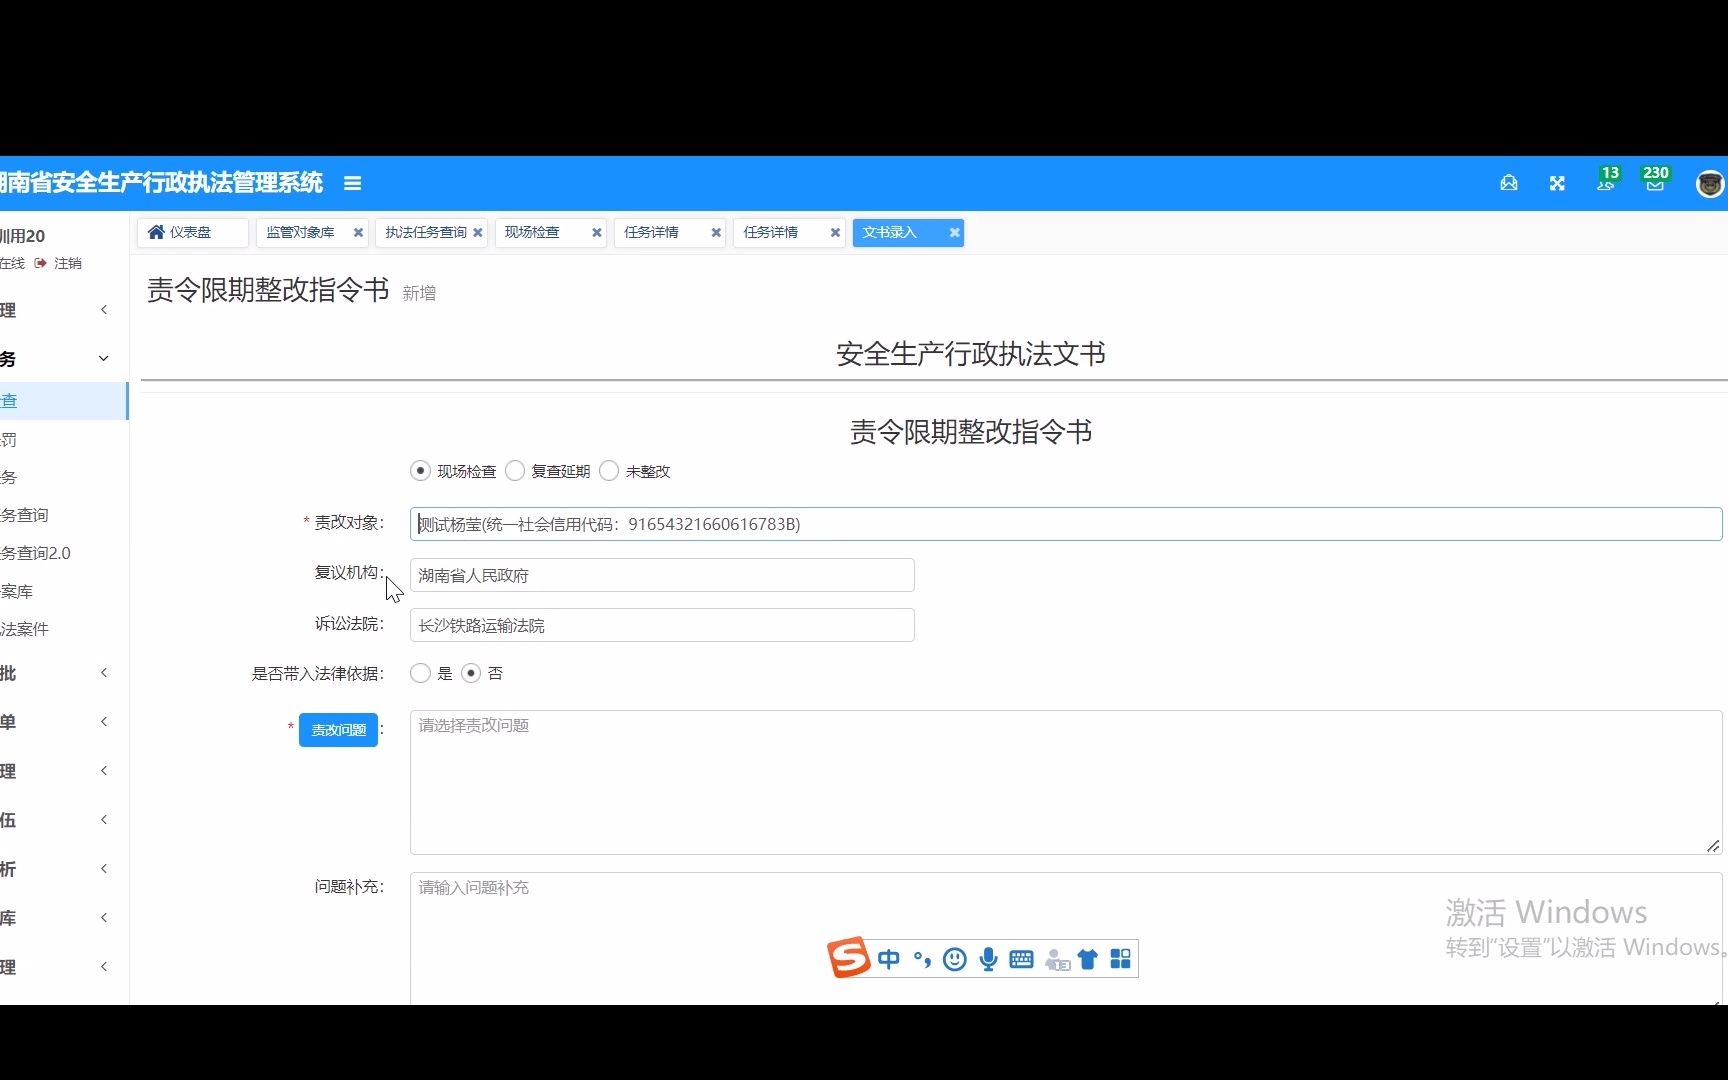Expand the 库 sidebar section chevron
The image size is (1728, 1080).
coord(104,918)
